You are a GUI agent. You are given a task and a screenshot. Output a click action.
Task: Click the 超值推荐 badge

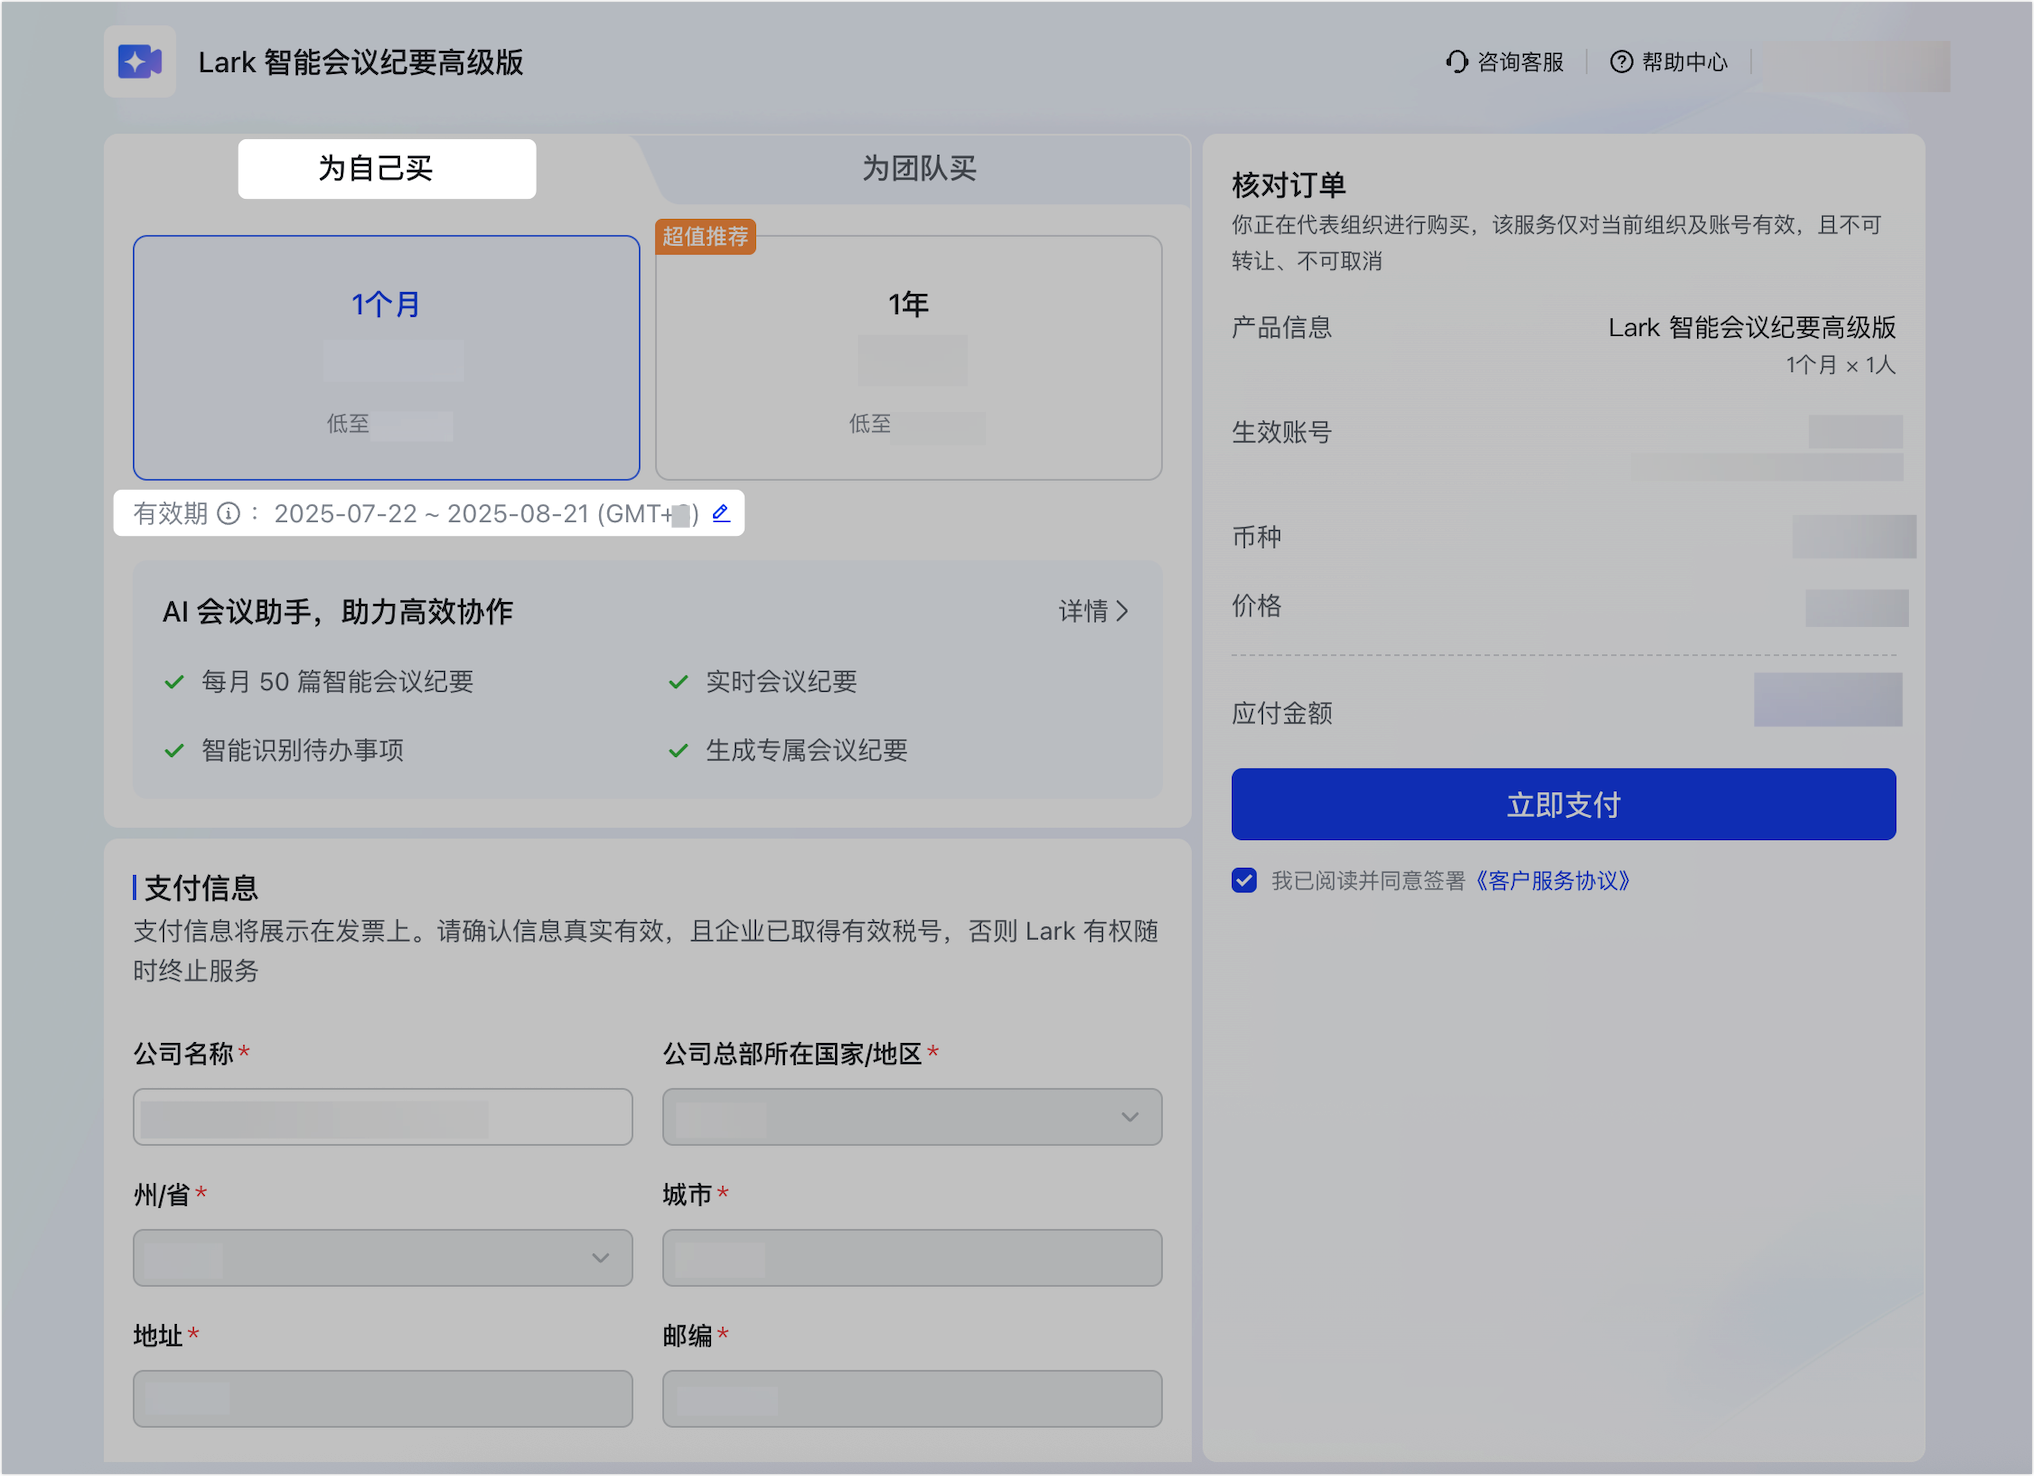[705, 237]
